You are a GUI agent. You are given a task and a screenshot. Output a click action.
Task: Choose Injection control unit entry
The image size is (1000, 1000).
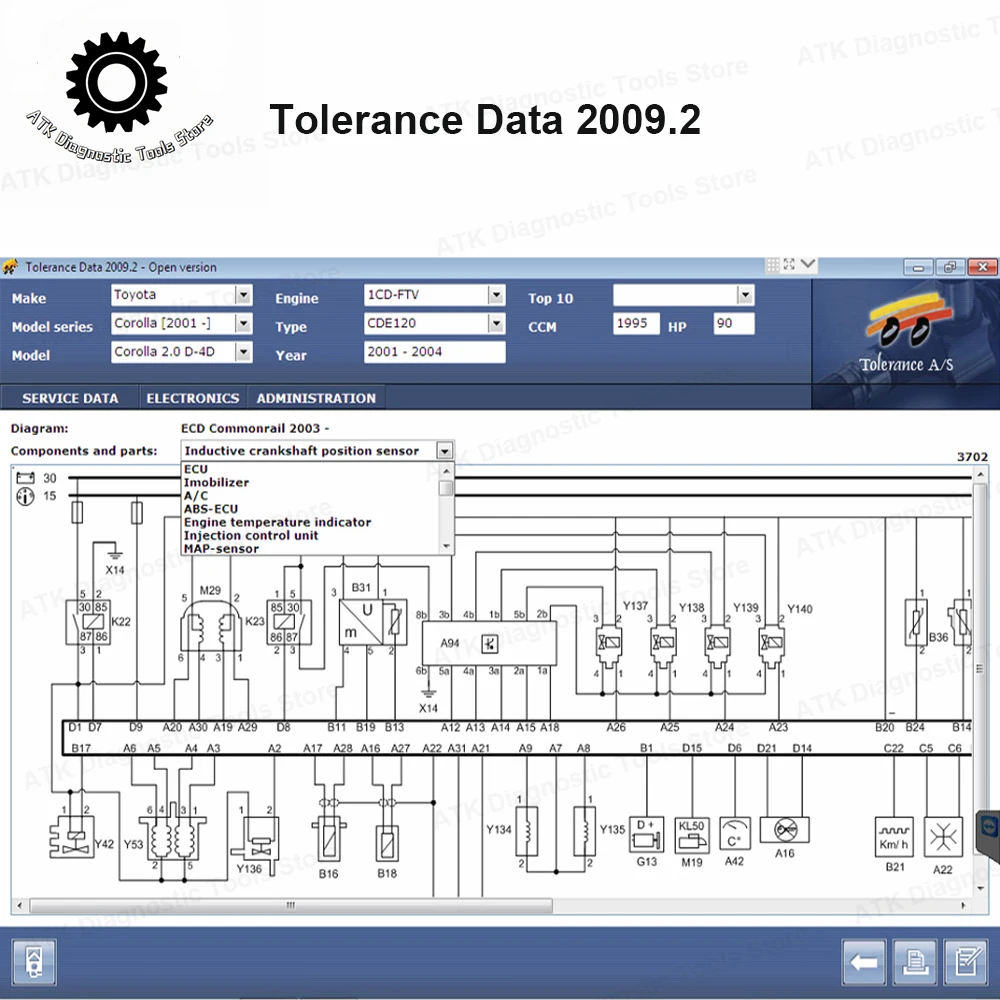(251, 536)
